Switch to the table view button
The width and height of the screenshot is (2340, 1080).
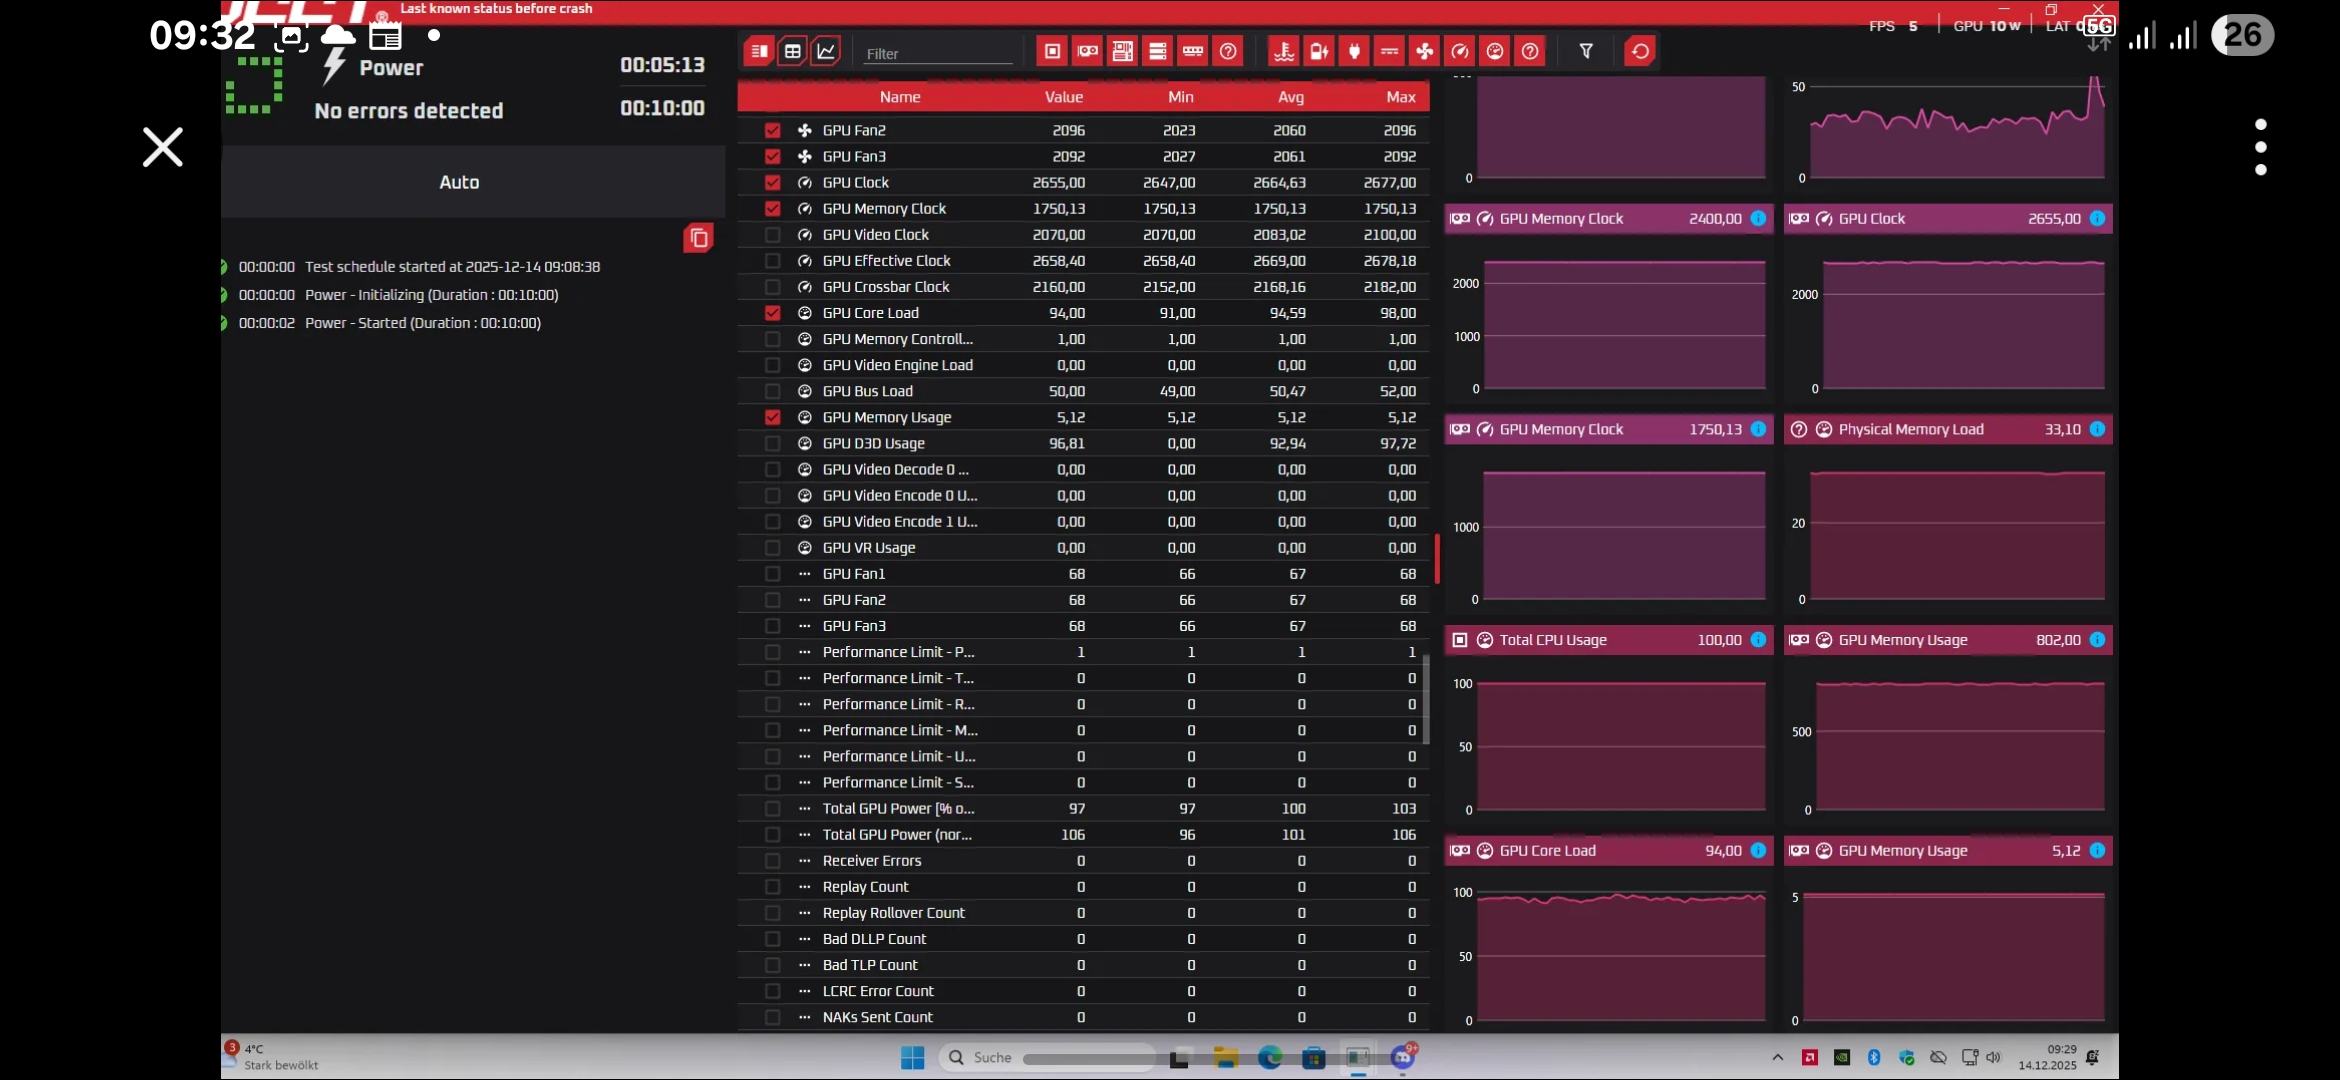pos(793,51)
